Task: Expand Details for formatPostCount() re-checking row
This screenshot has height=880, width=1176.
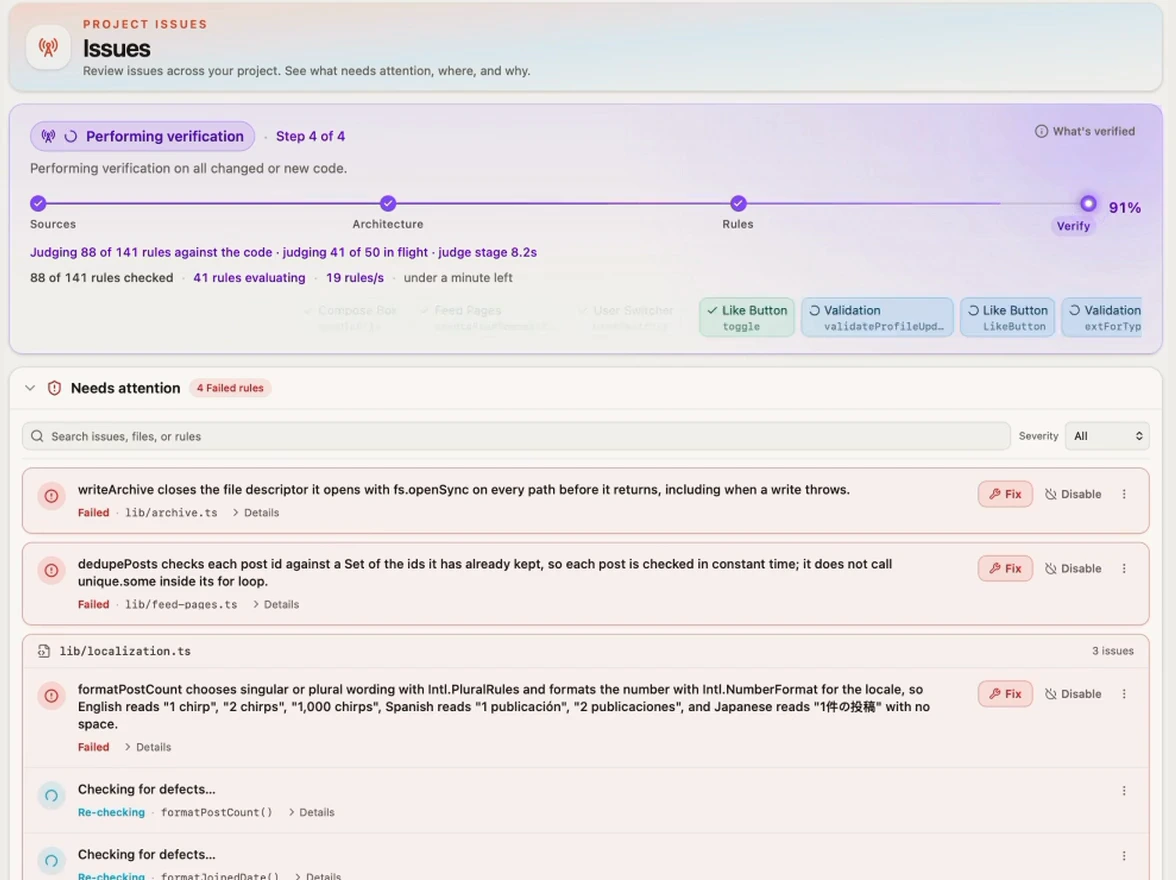Action: (311, 812)
